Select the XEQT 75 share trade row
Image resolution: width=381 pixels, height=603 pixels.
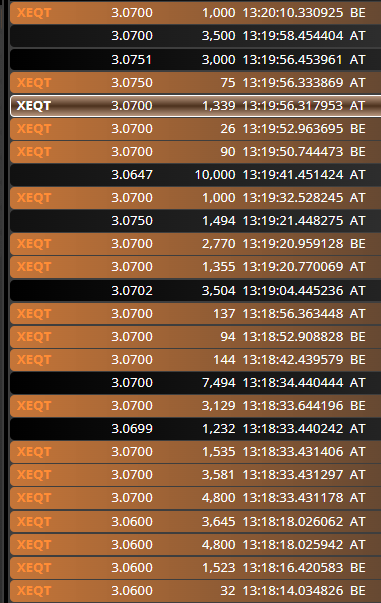pyautogui.click(x=195, y=83)
